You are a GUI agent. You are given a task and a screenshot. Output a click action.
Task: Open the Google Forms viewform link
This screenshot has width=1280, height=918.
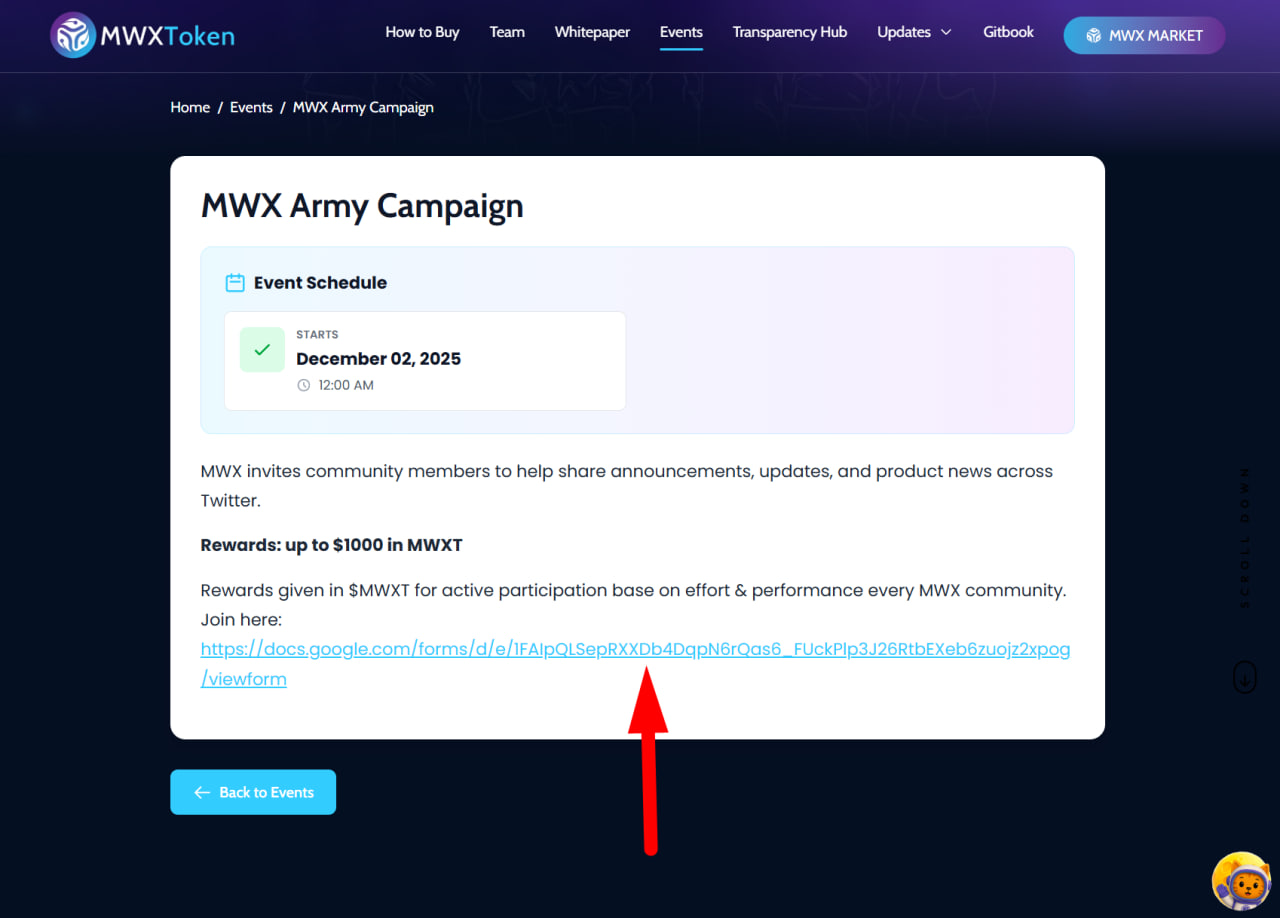pyautogui.click(x=635, y=650)
